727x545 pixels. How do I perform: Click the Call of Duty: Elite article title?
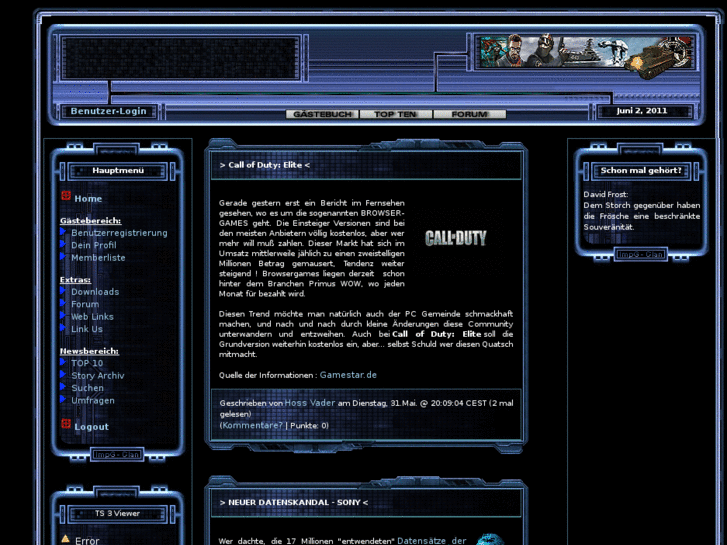coord(265,165)
